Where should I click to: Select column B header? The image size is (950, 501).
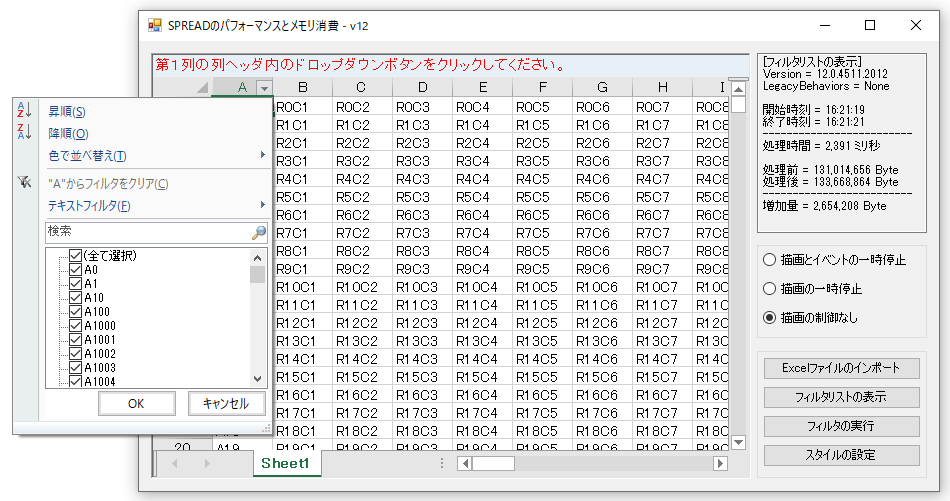[302, 88]
